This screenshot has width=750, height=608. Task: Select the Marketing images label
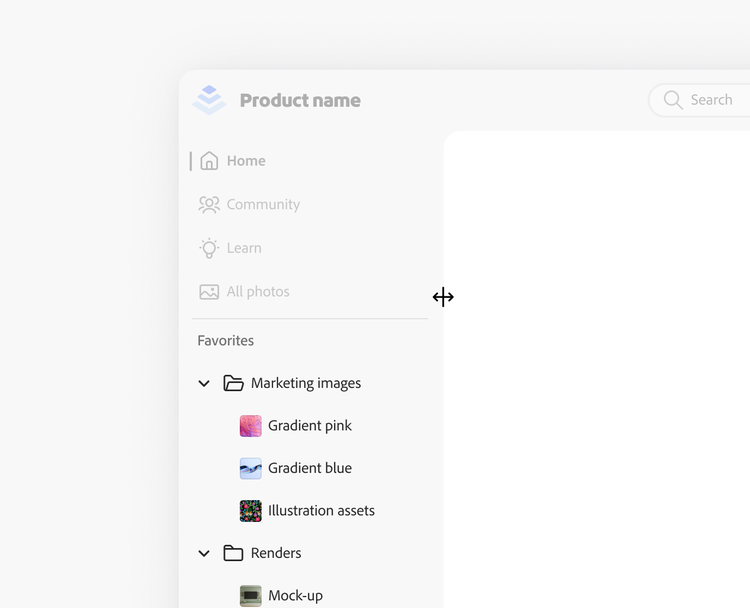(306, 383)
